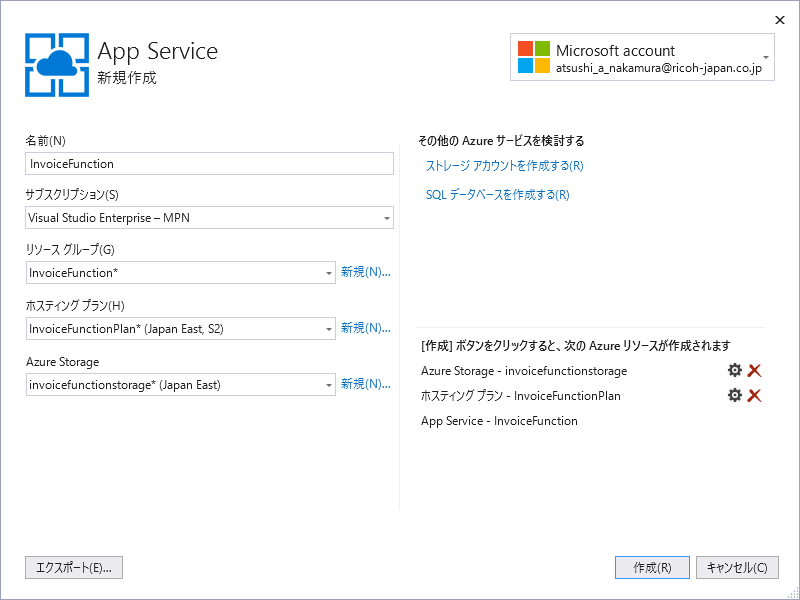Click the ホスティング プラン(H) label
Screen dimensions: 800x600
coord(75,306)
